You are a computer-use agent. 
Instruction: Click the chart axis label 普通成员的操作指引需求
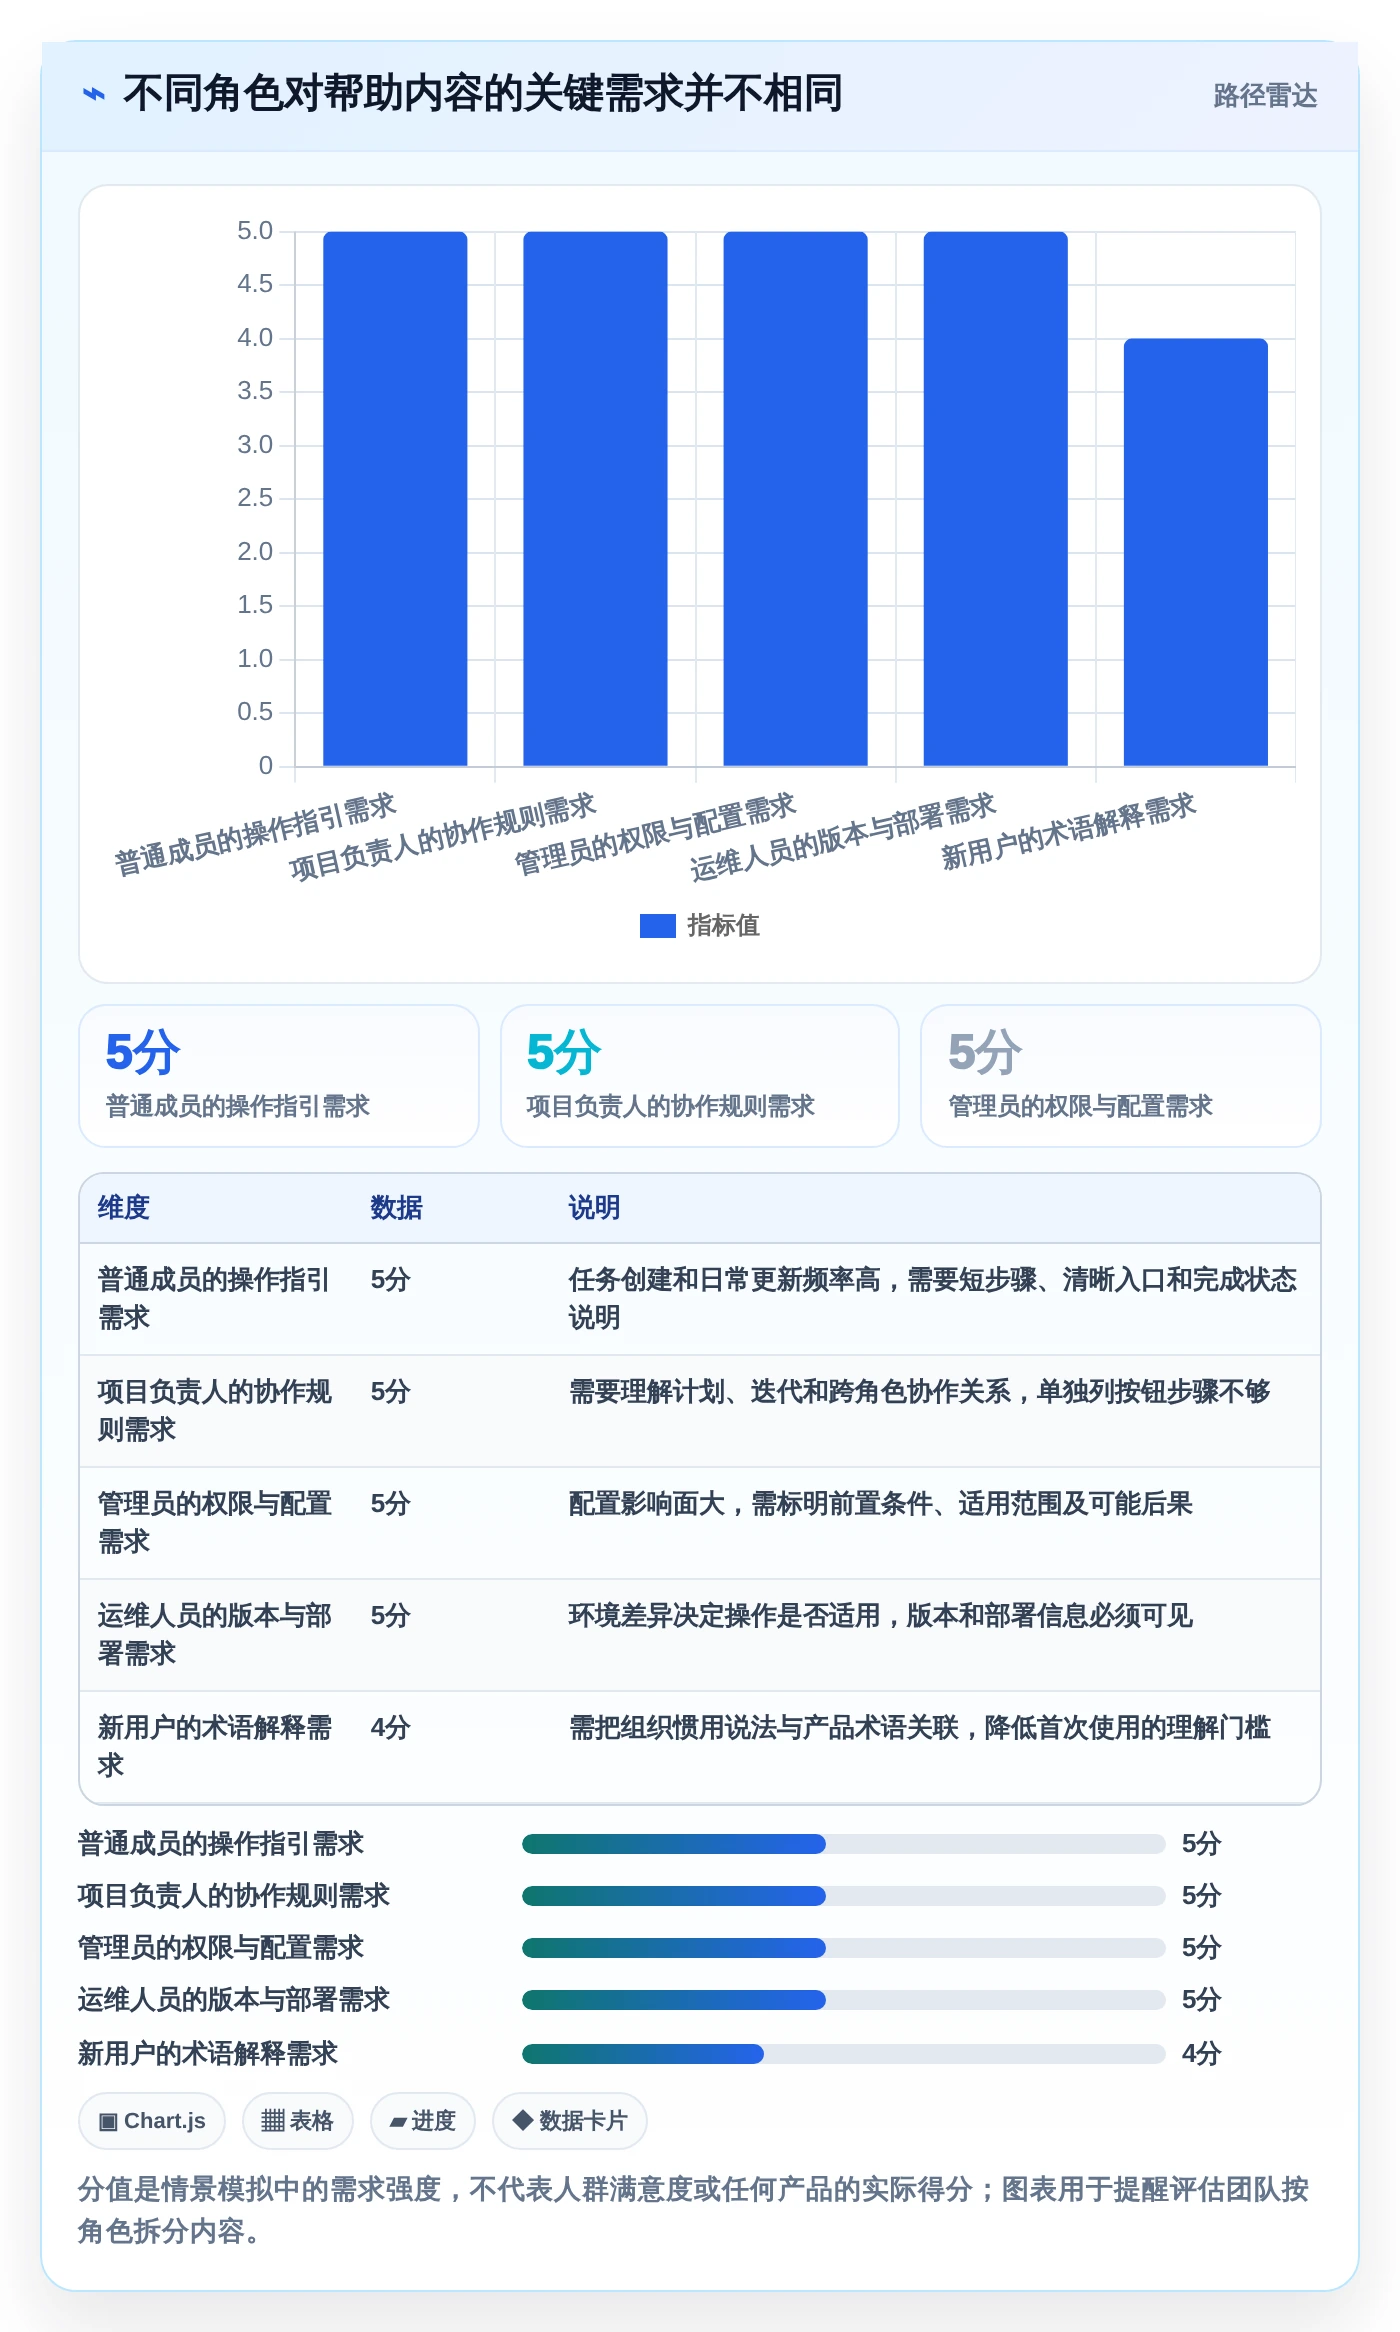pyautogui.click(x=255, y=835)
